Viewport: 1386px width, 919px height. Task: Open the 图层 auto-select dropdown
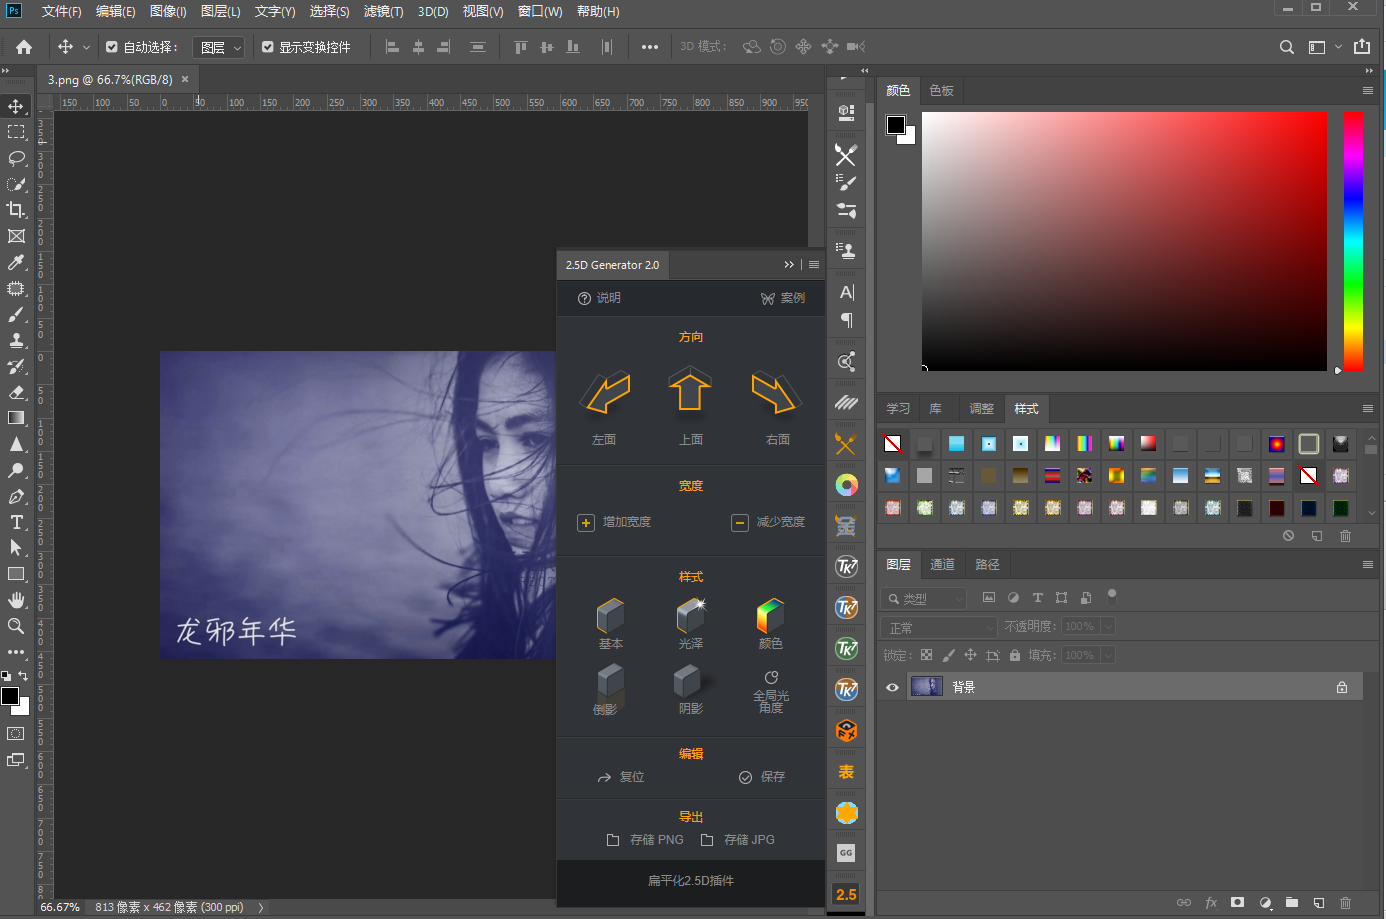pos(218,47)
